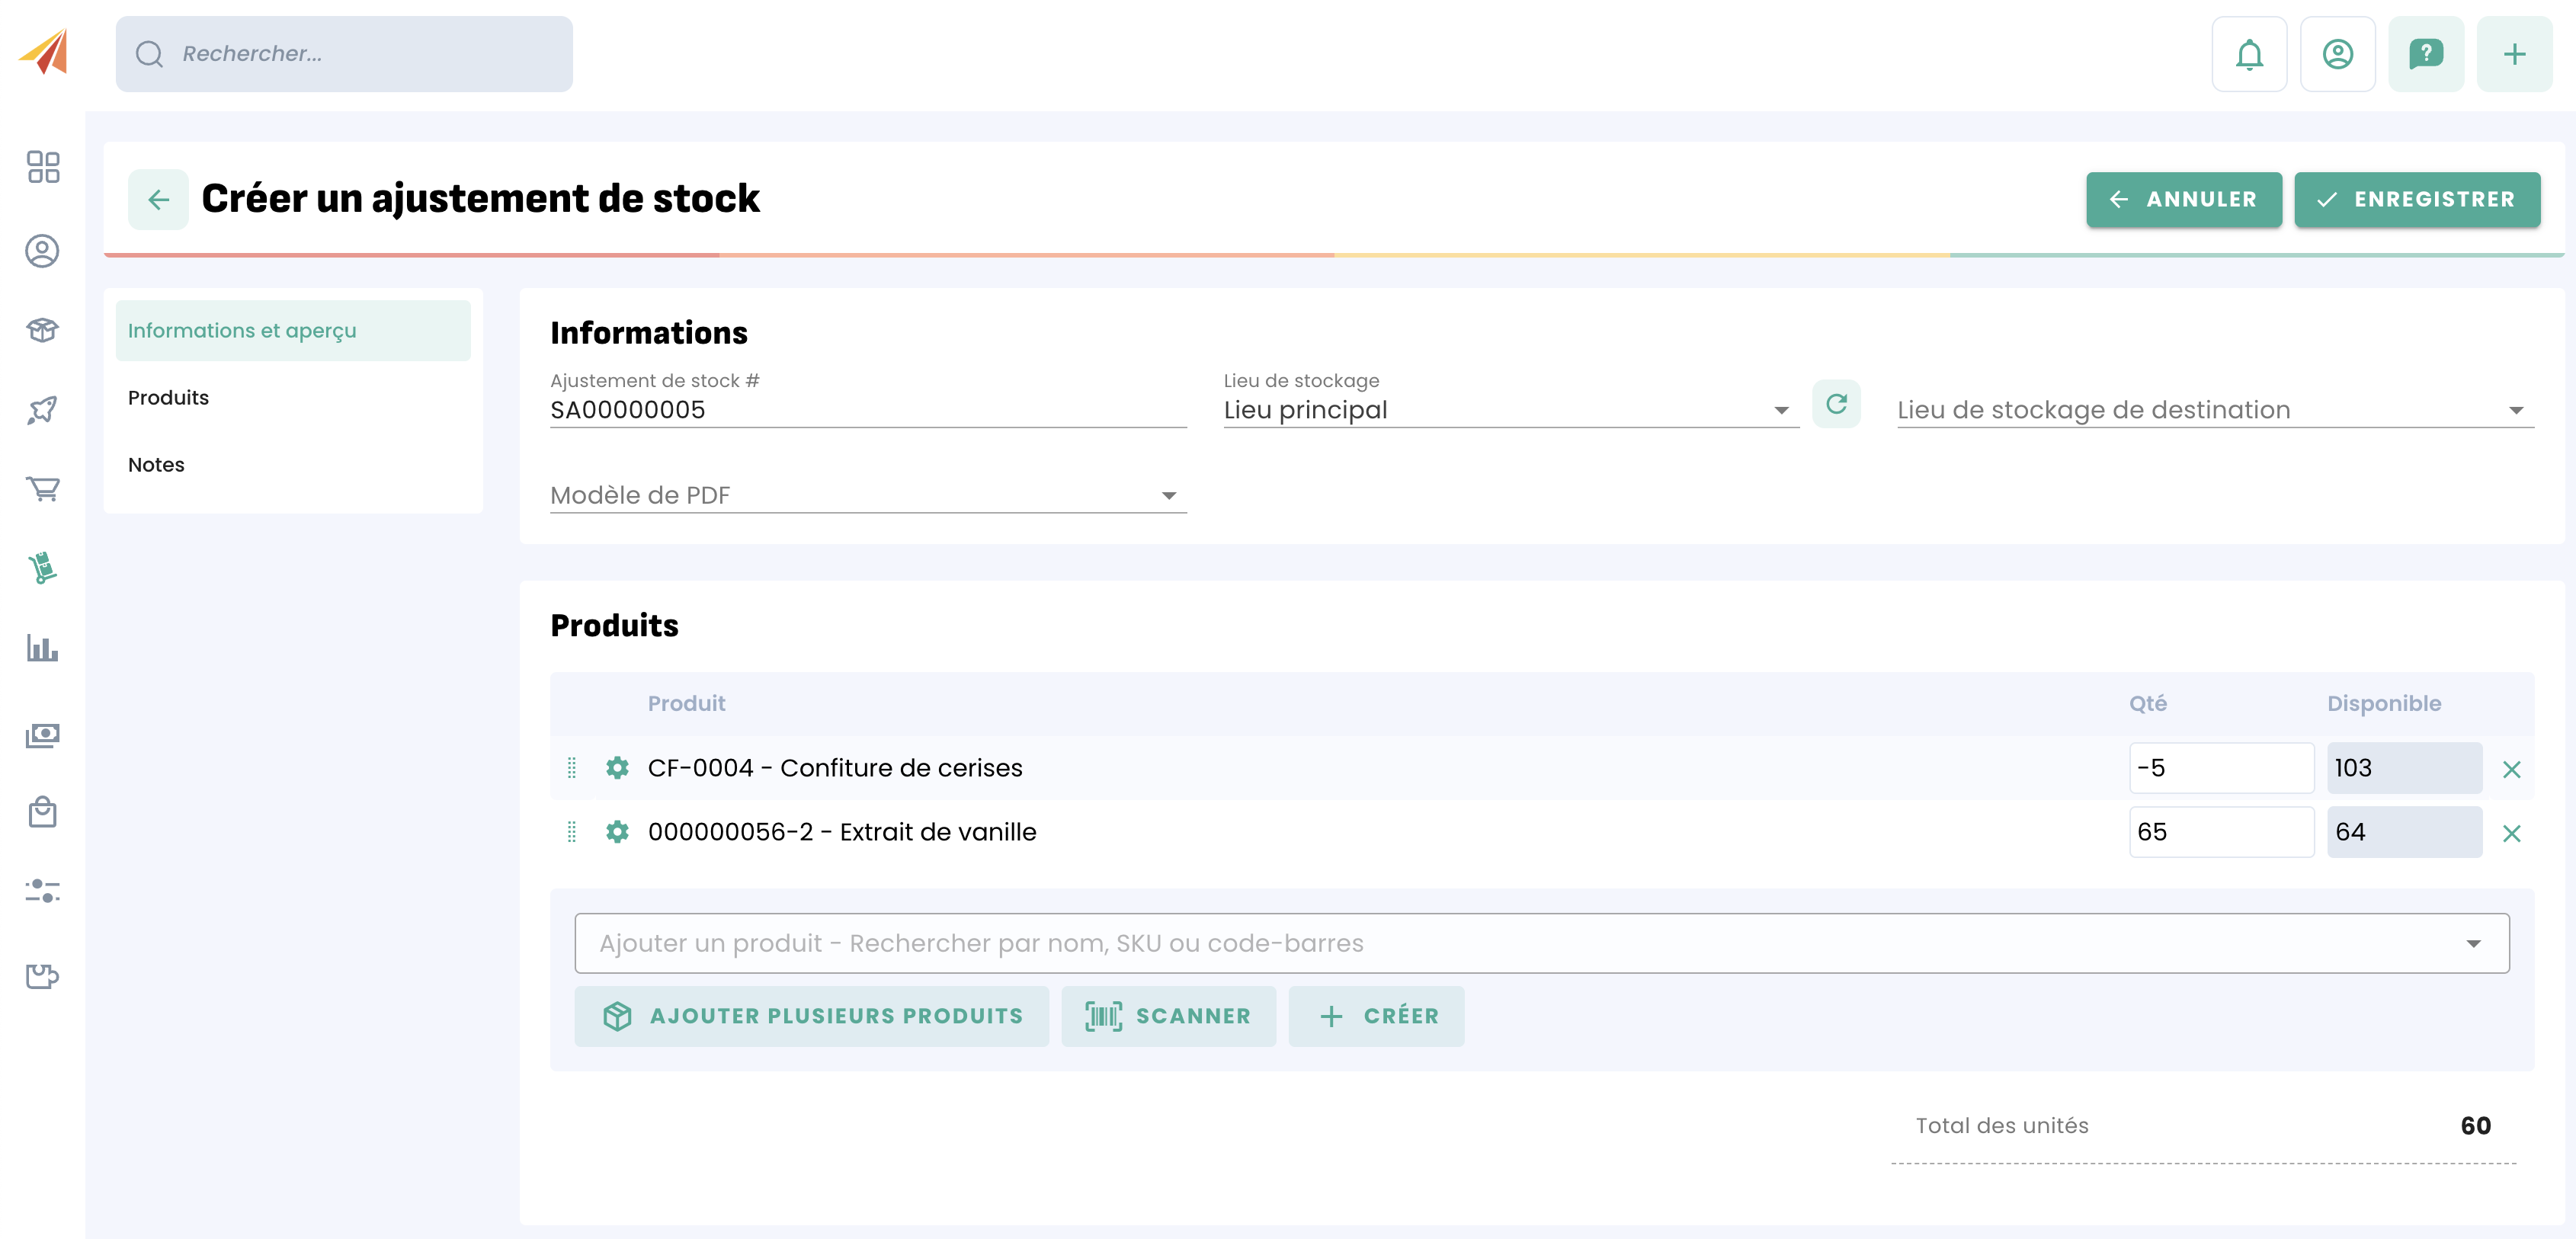This screenshot has height=1239, width=2576.
Task: Open the help chat icon
Action: (x=2425, y=54)
